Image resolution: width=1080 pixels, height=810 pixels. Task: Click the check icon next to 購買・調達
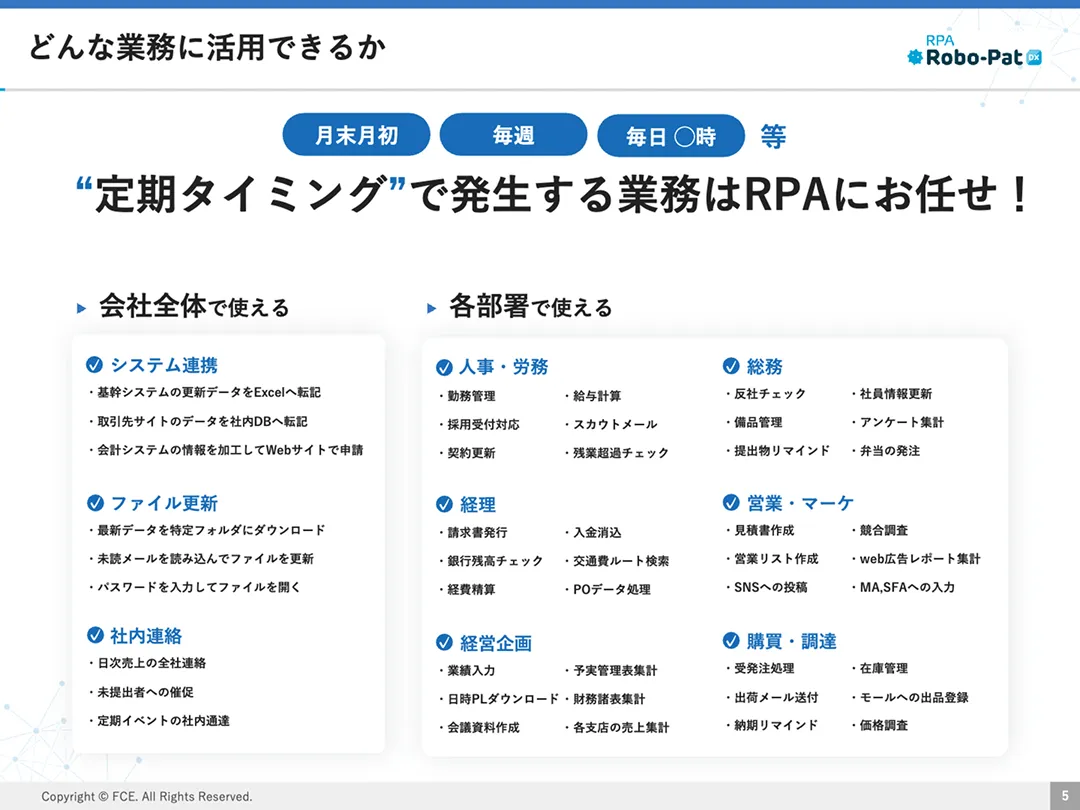point(731,640)
